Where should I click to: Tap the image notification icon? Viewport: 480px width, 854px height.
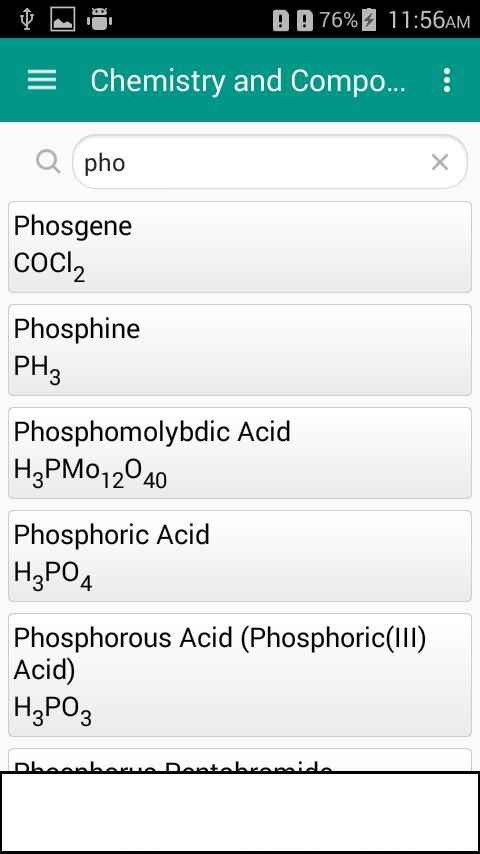(x=63, y=20)
